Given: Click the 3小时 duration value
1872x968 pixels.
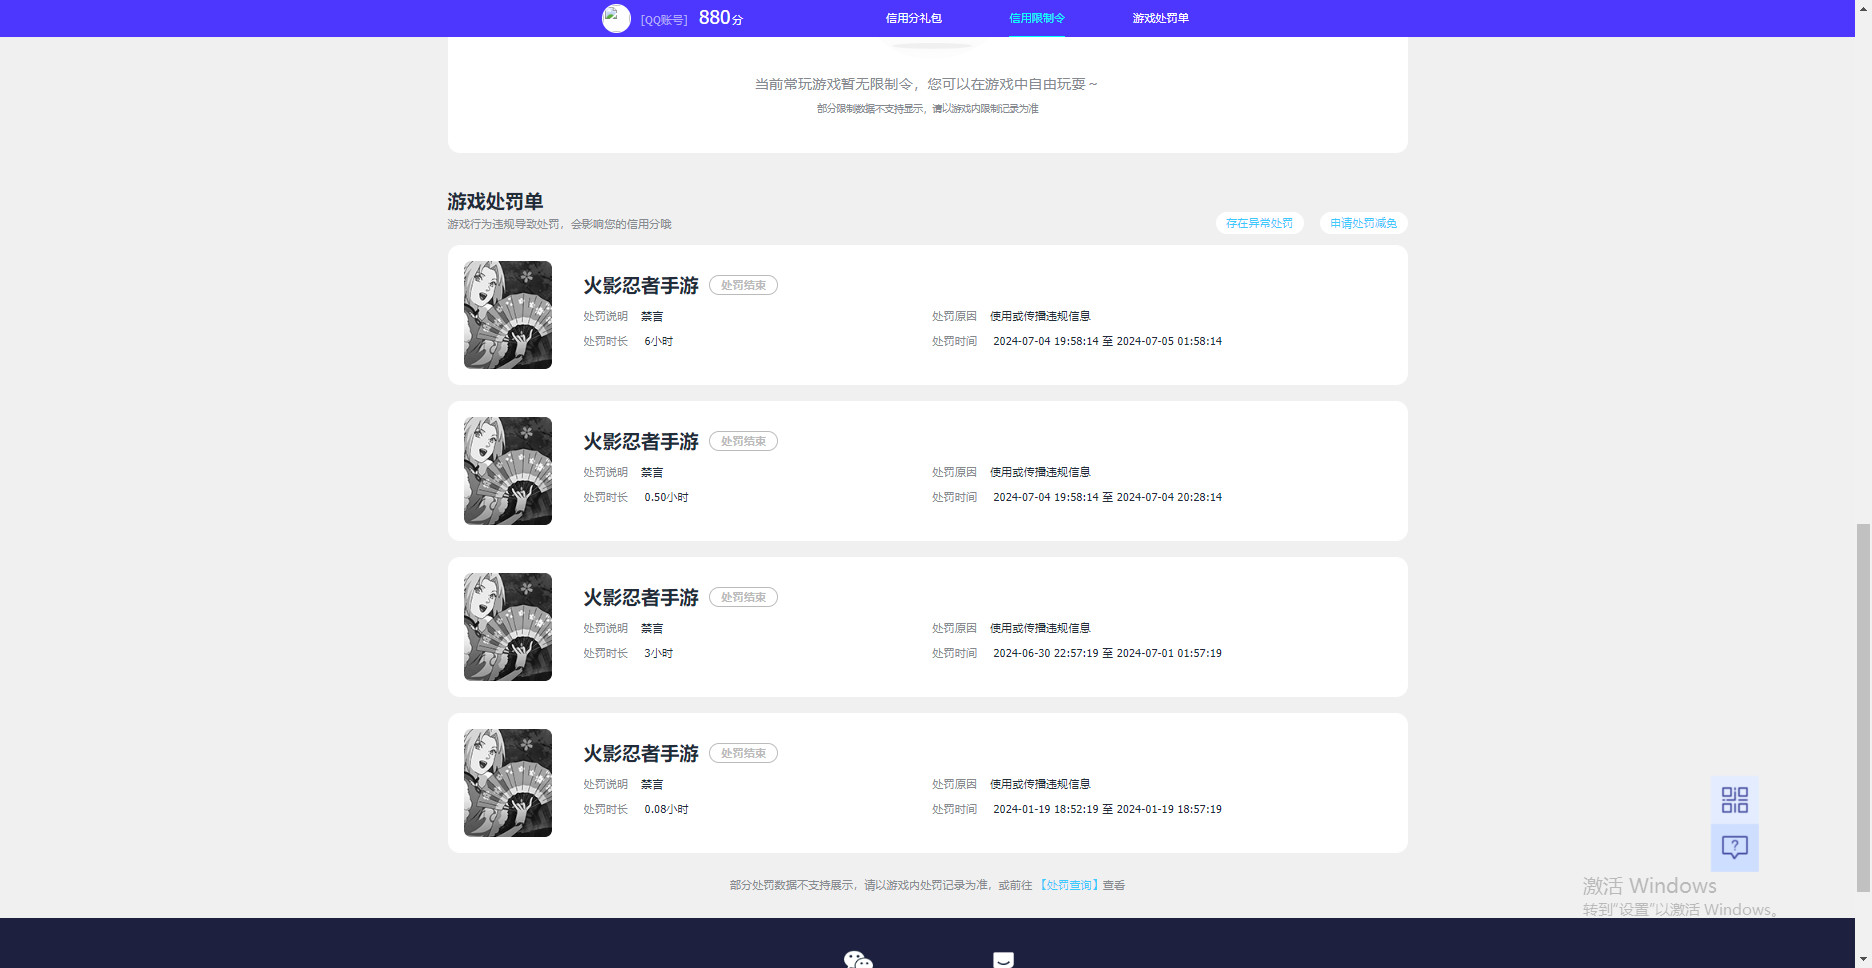Looking at the screenshot, I should click(x=658, y=653).
